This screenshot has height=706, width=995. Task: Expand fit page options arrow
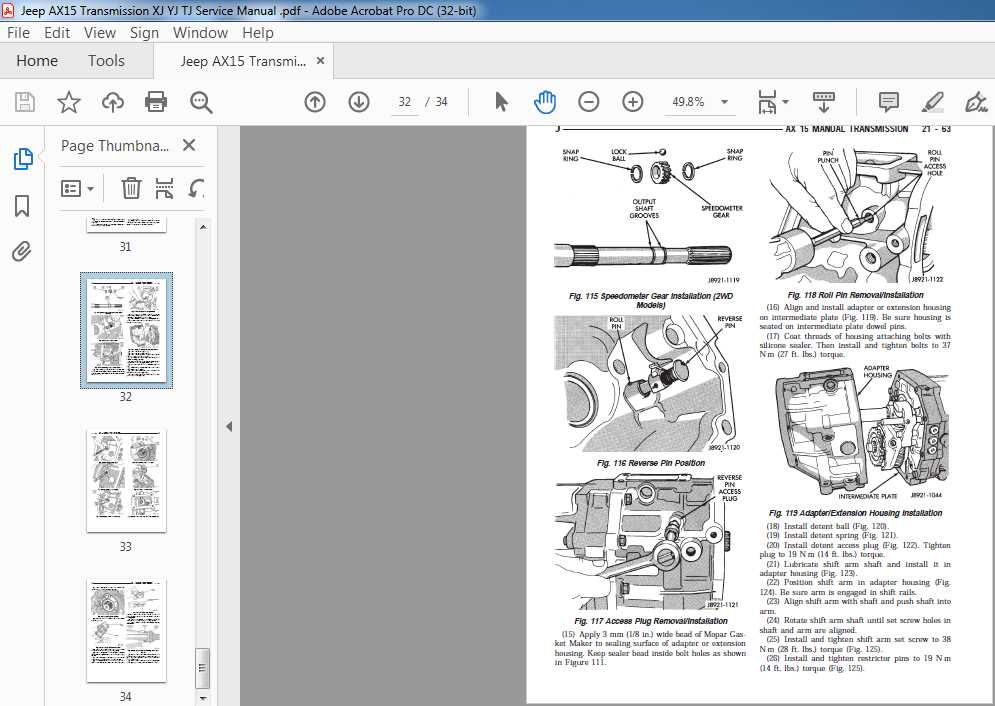[x=785, y=102]
